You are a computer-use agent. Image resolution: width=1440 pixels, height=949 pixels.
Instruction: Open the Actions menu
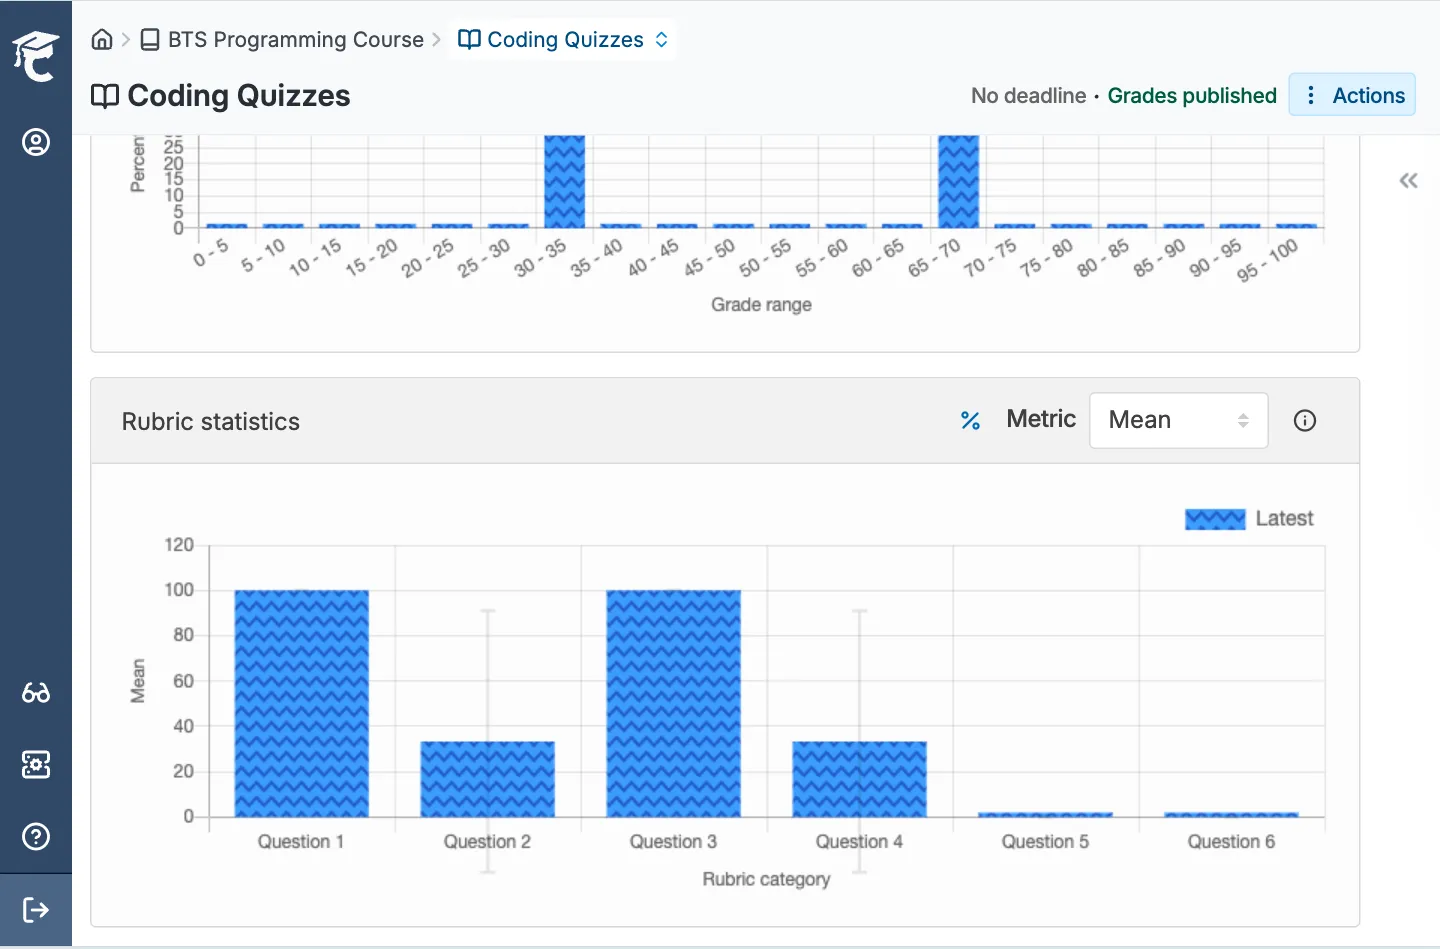(x=1352, y=95)
